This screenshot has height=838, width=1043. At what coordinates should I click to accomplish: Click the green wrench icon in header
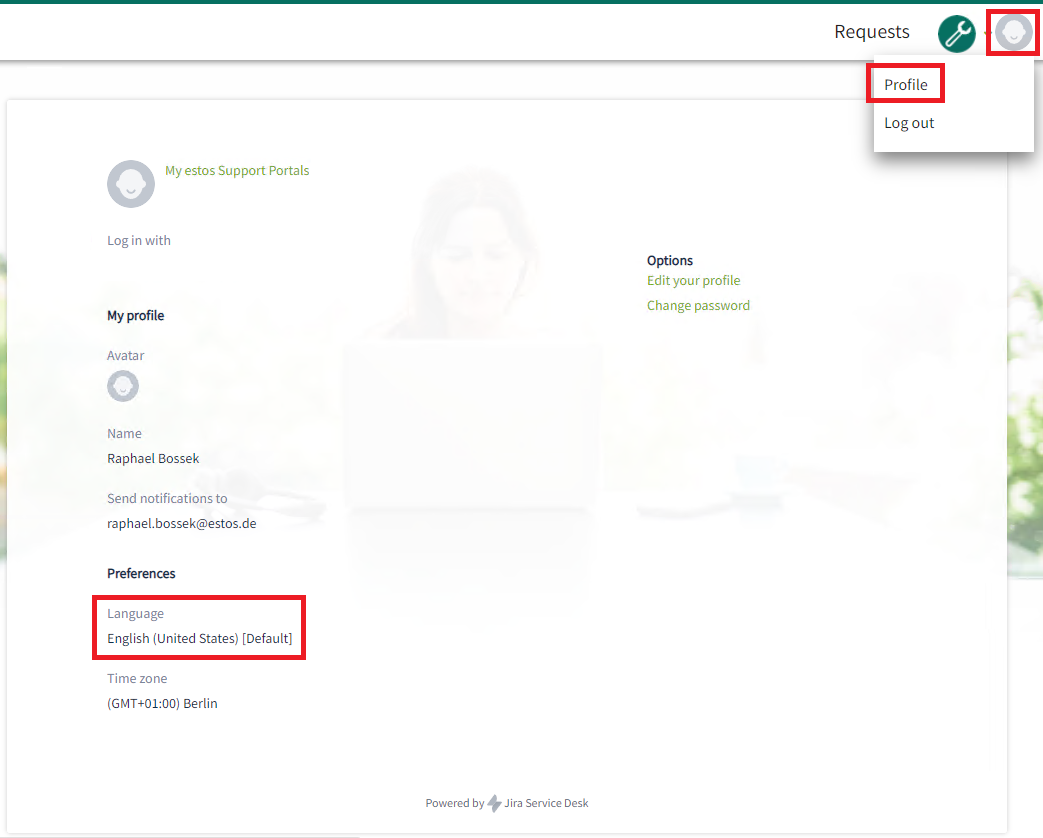[x=956, y=34]
